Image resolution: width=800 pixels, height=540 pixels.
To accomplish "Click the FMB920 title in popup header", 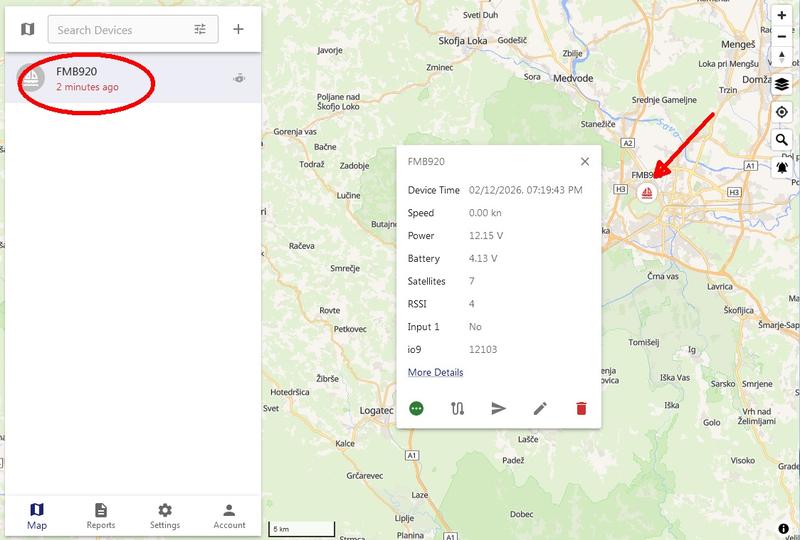I will (426, 162).
